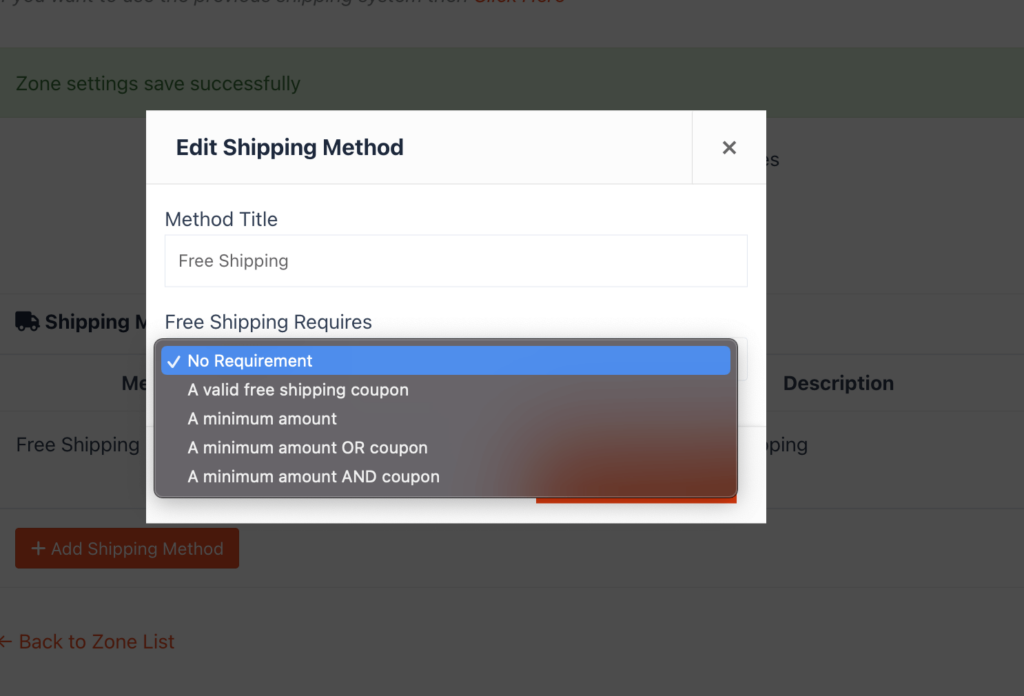Choose A valid free shipping coupon
1024x696 pixels.
pos(298,390)
